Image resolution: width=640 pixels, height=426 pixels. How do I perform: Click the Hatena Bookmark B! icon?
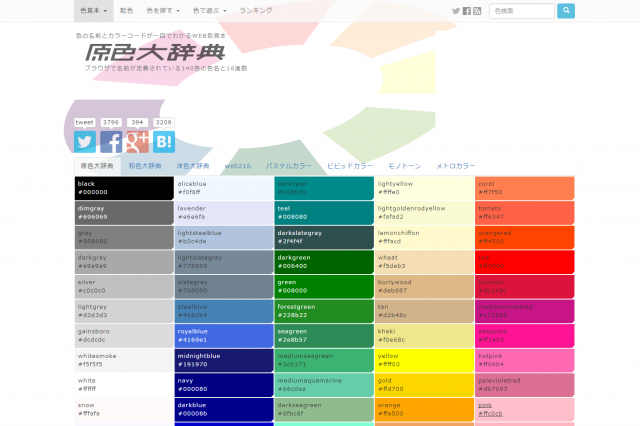point(163,142)
